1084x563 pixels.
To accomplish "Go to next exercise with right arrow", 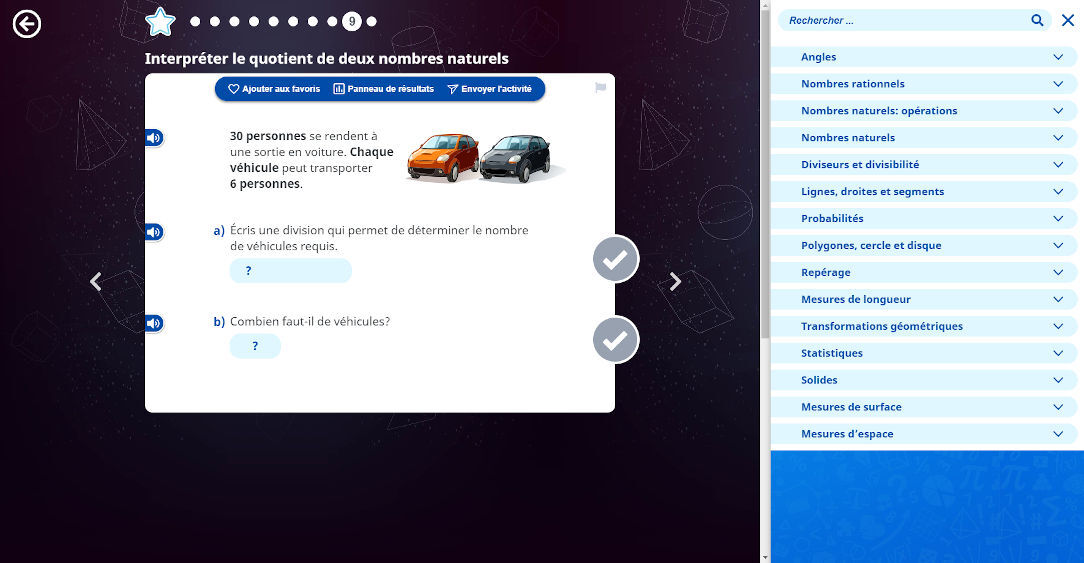I will point(675,281).
